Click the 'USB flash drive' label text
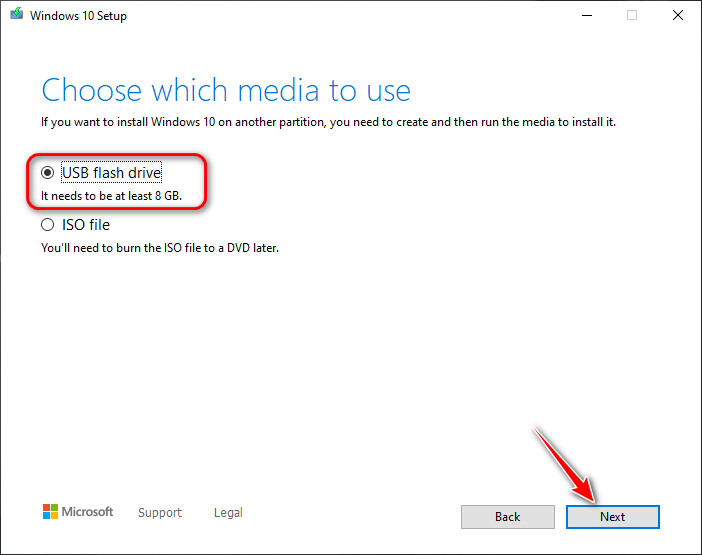Screen dimensions: 702x555 tap(111, 173)
